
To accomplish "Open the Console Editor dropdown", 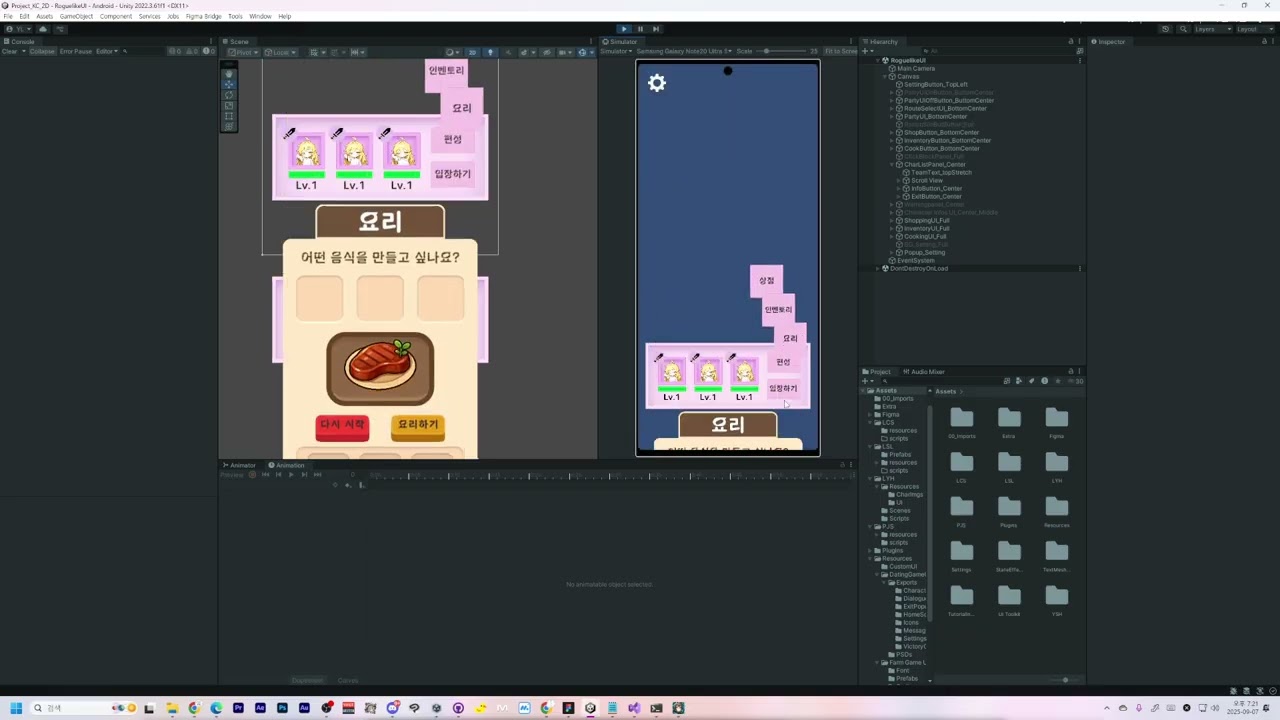I will coord(106,51).
